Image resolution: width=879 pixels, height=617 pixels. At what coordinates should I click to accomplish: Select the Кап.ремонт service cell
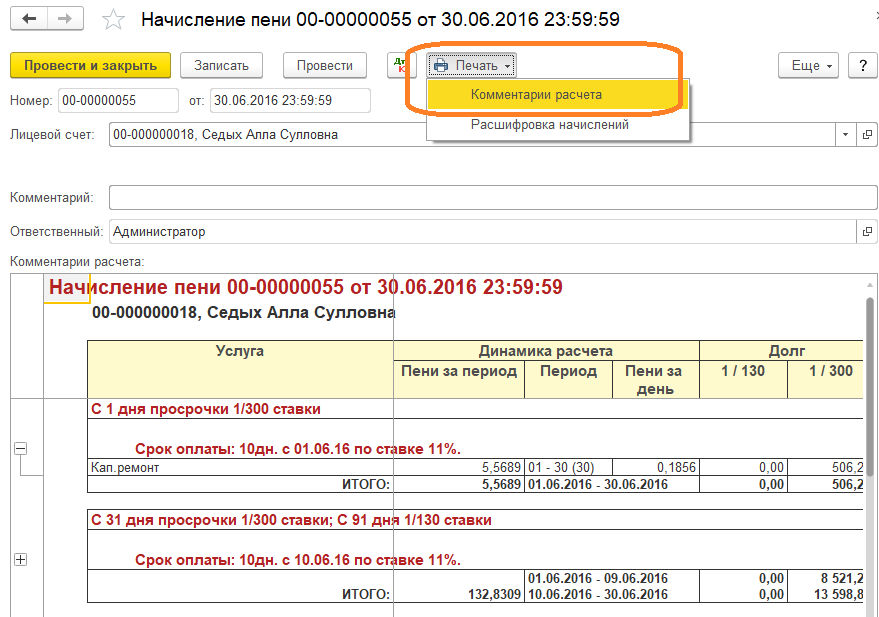(240, 467)
